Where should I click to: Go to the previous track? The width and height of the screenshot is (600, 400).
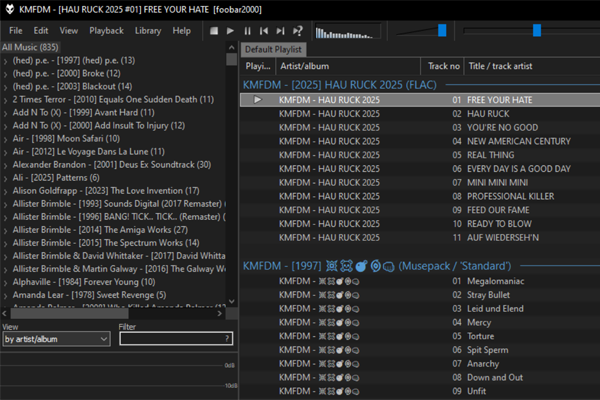264,31
